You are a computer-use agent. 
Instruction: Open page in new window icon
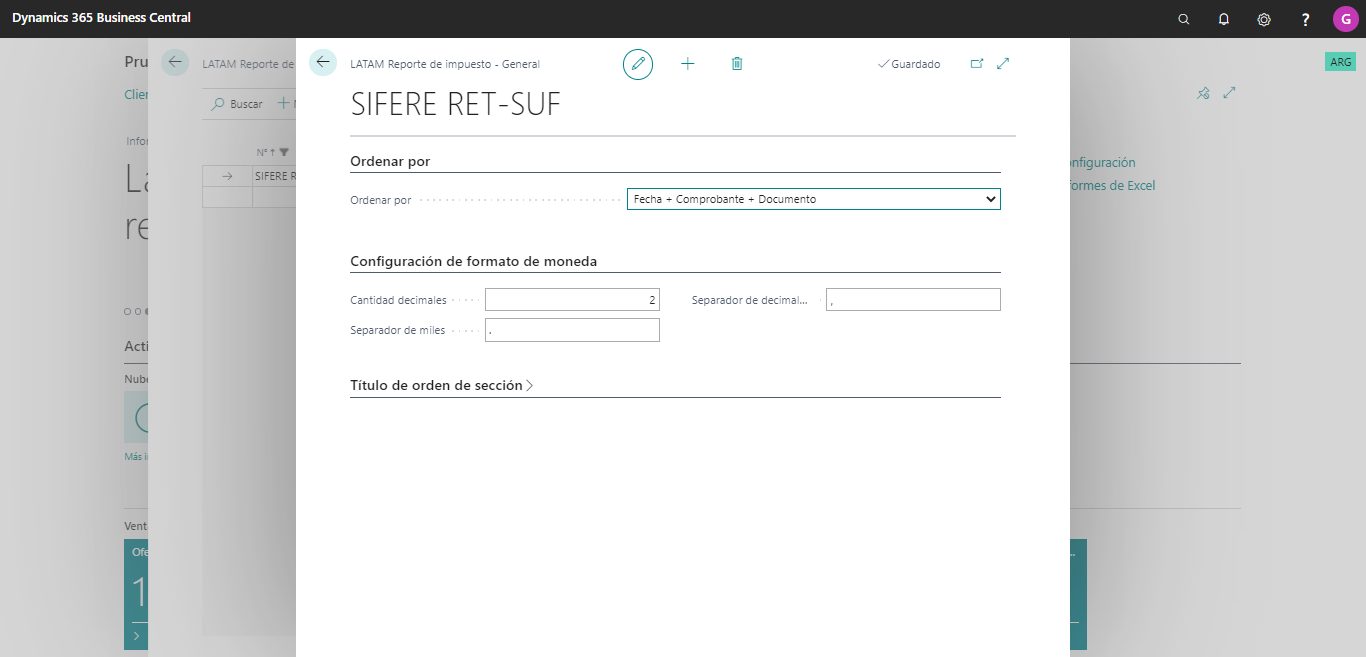(x=977, y=64)
